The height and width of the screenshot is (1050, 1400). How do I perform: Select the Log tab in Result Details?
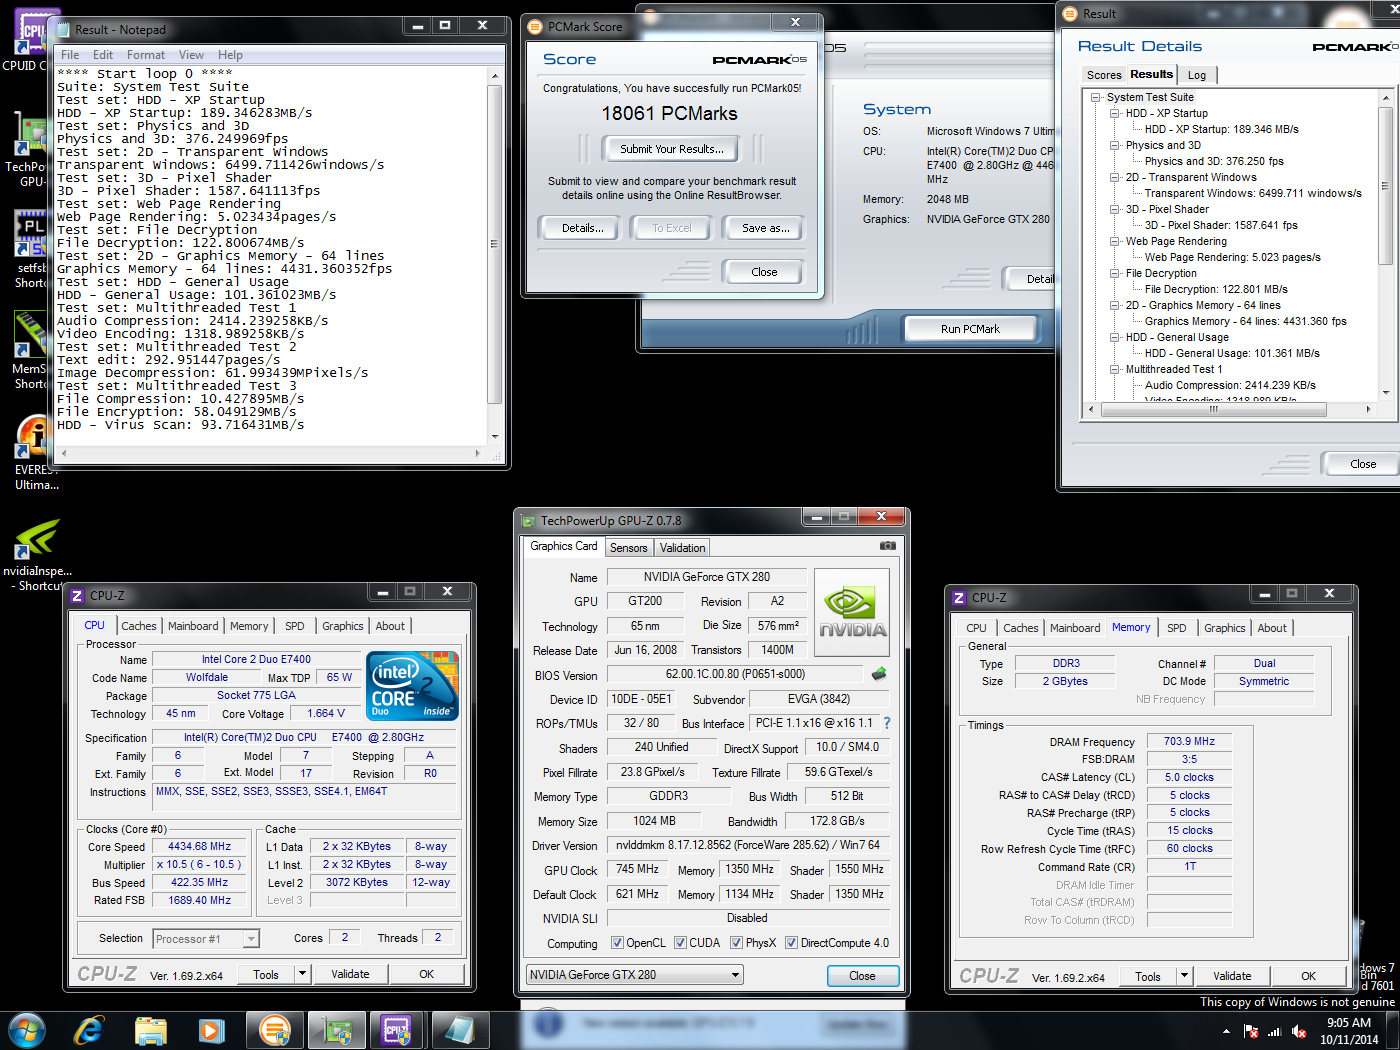[1197, 75]
